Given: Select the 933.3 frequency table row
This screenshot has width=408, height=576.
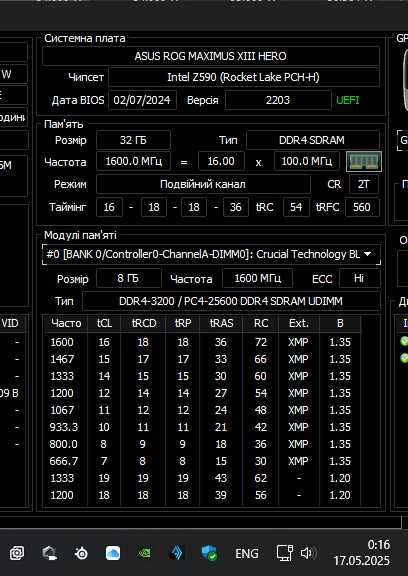Looking at the screenshot, I should 202,427.
